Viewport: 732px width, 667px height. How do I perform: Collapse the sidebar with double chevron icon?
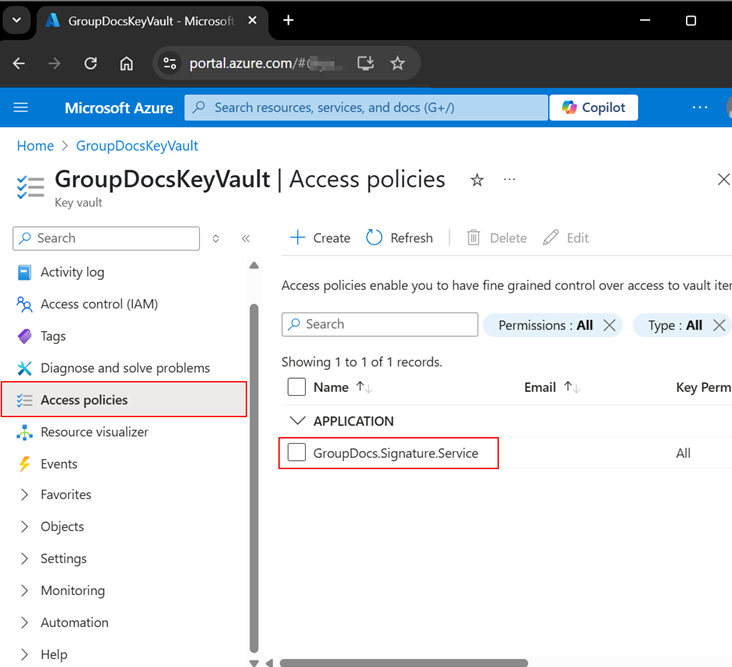coord(245,239)
